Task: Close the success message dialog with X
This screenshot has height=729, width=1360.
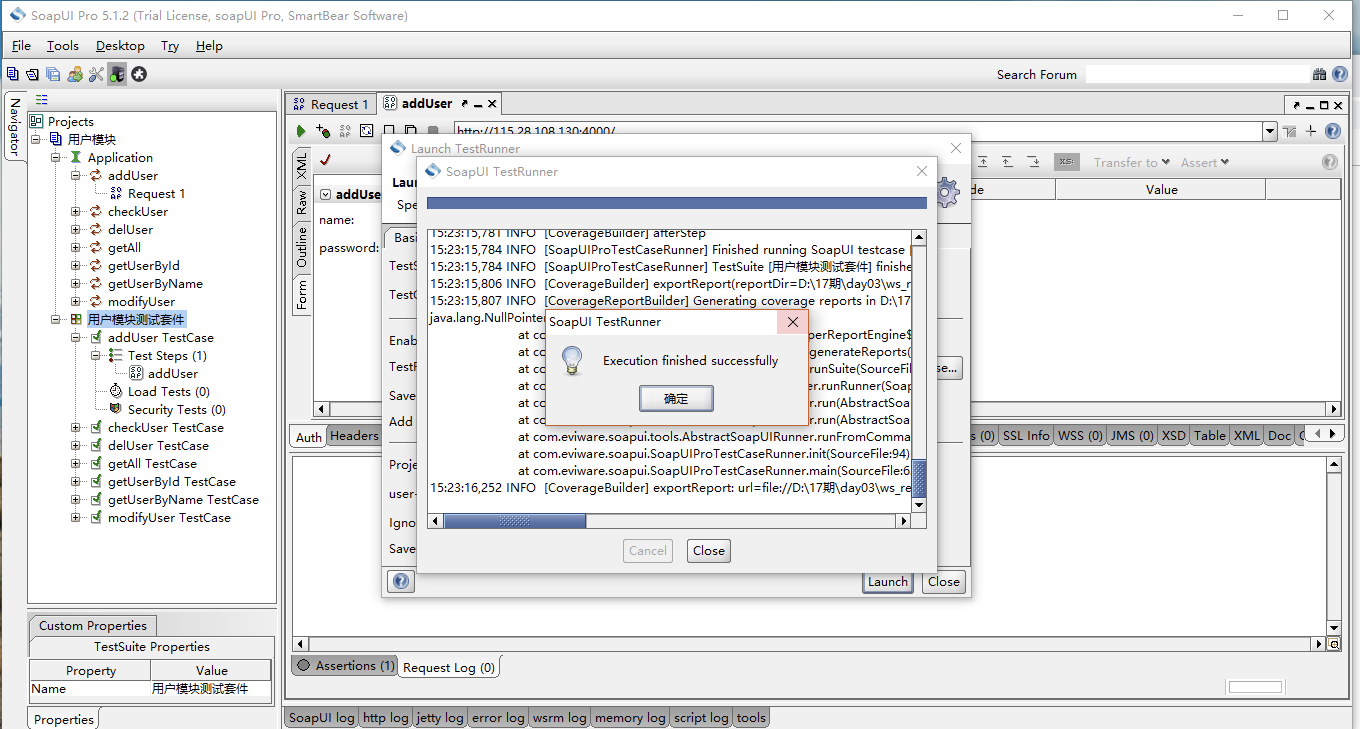Action: click(x=792, y=322)
